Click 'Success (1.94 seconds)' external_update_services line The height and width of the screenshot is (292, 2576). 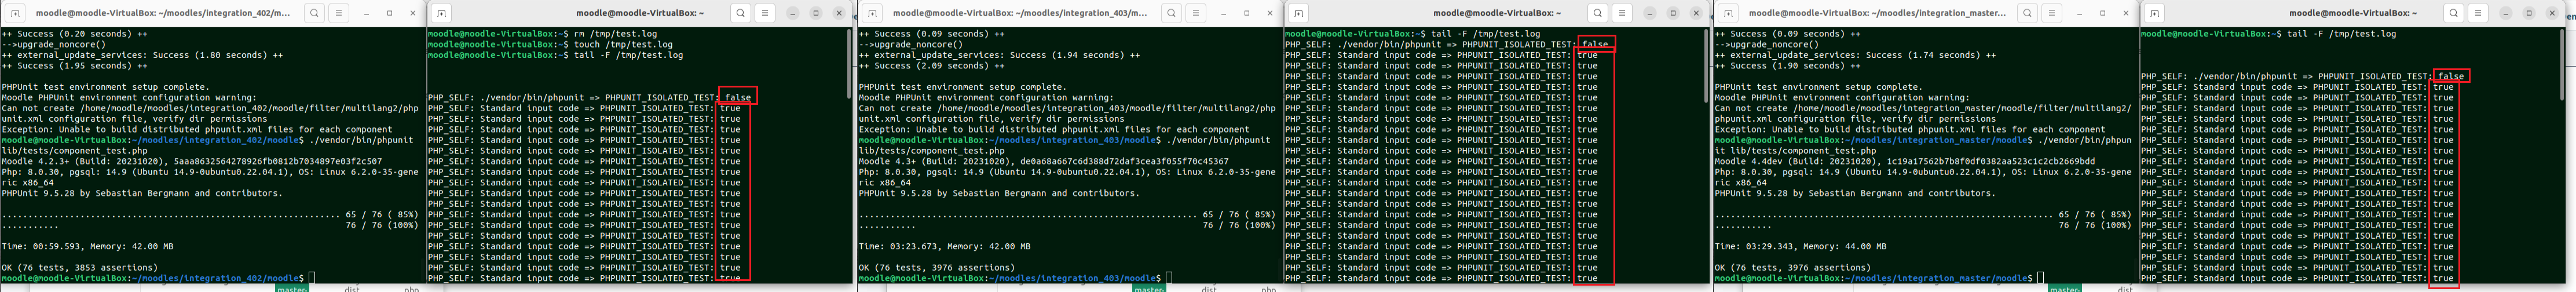click(x=999, y=55)
